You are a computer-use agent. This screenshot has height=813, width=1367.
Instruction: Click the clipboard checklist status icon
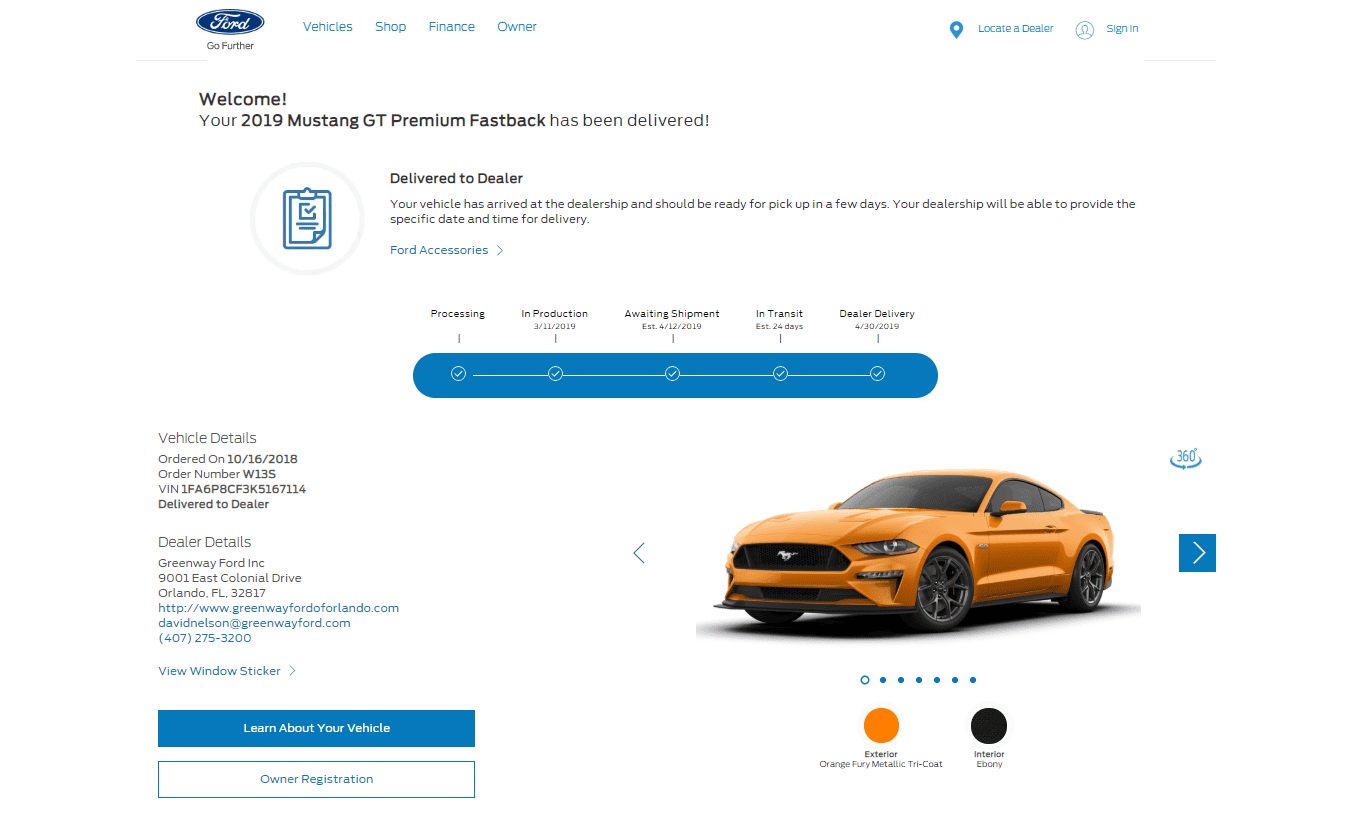click(x=307, y=219)
